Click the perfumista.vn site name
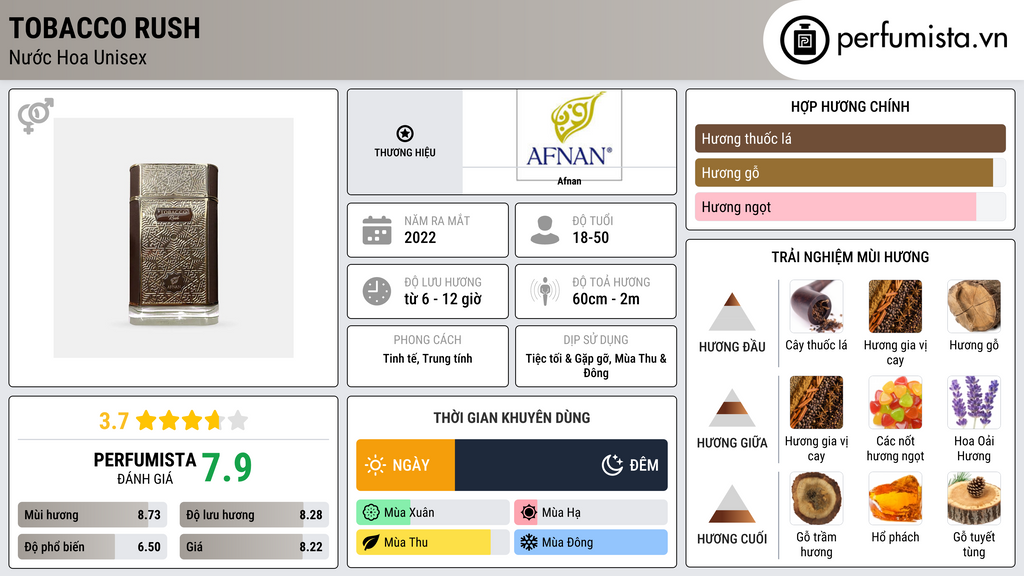This screenshot has width=1024, height=576. coord(921,39)
